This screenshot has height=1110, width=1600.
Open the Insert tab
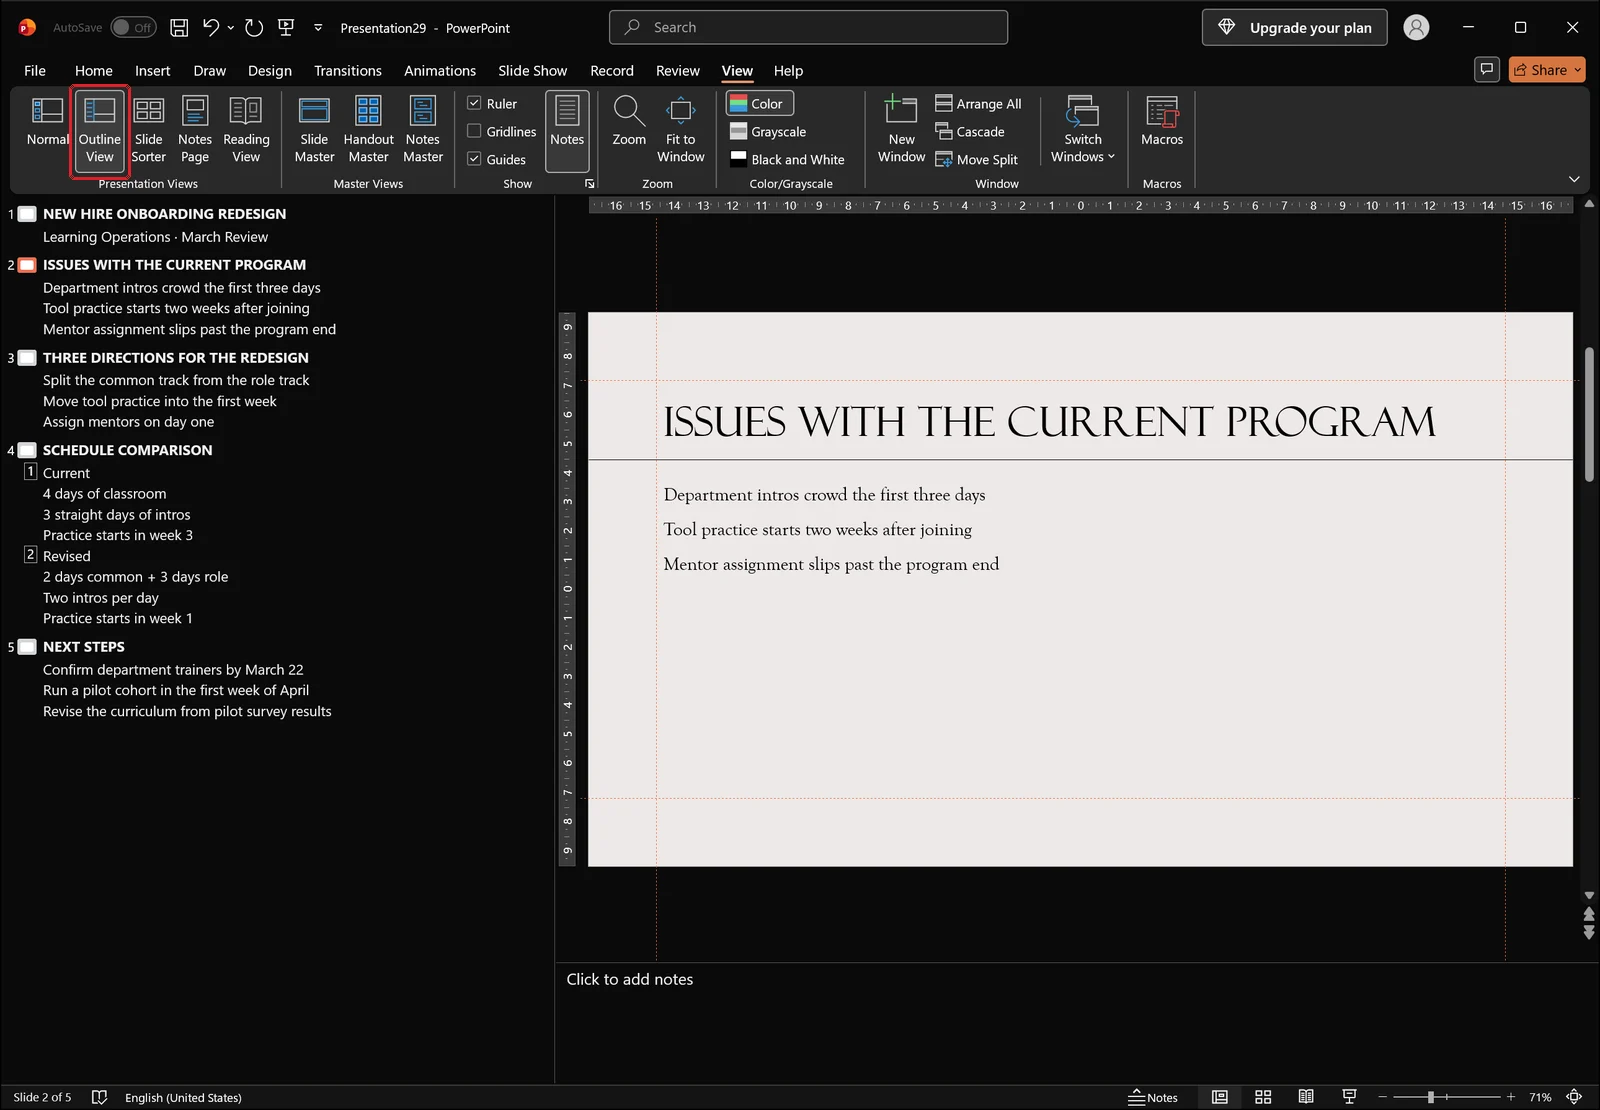tap(153, 71)
